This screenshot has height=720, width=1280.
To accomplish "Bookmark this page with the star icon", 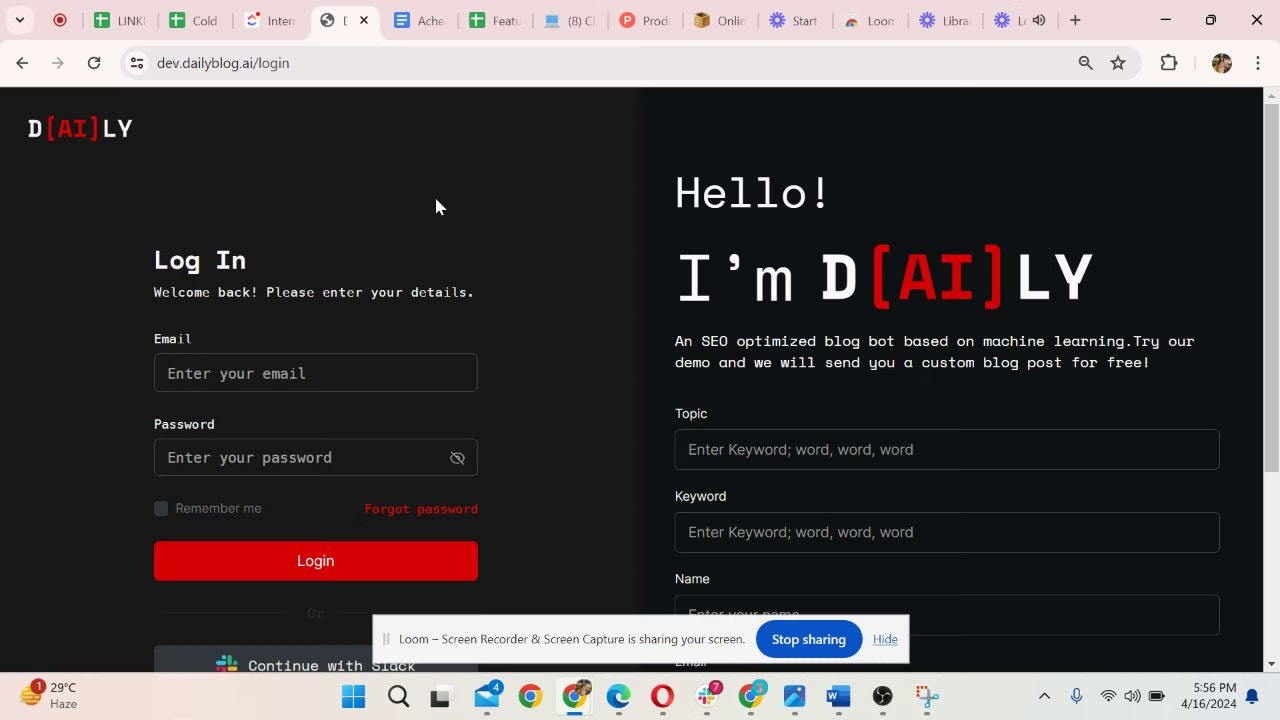I will 1118,62.
